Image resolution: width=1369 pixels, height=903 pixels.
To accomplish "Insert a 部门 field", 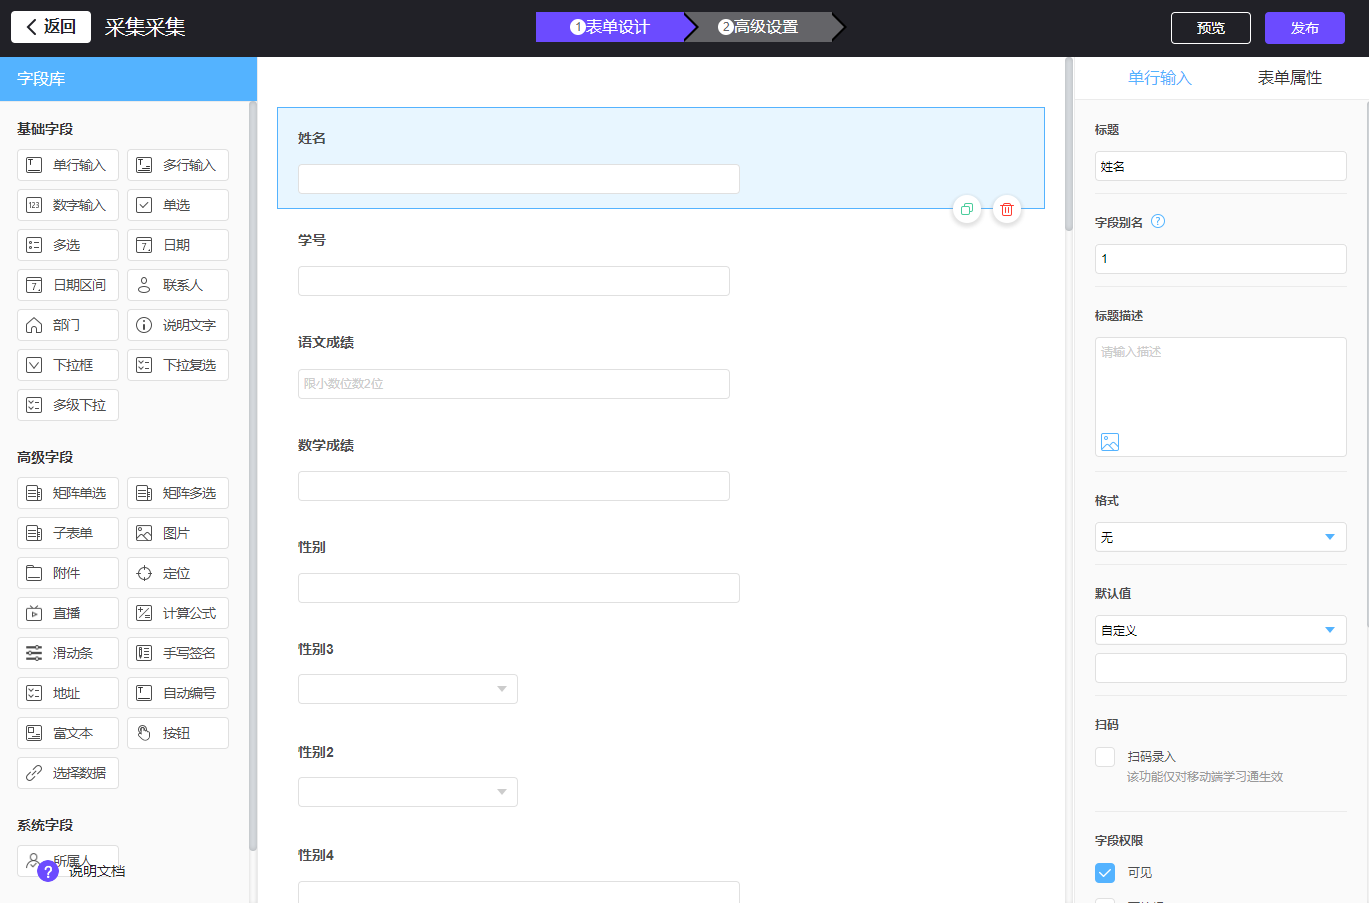I will click(x=68, y=325).
